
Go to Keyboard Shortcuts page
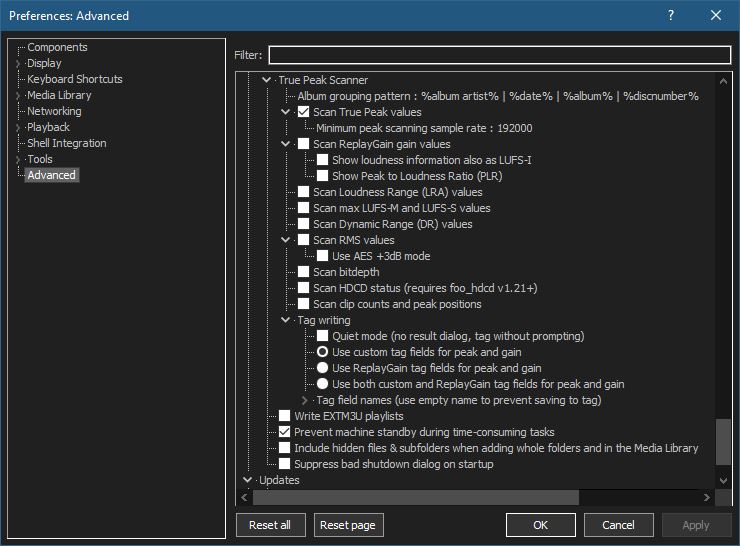coord(74,79)
